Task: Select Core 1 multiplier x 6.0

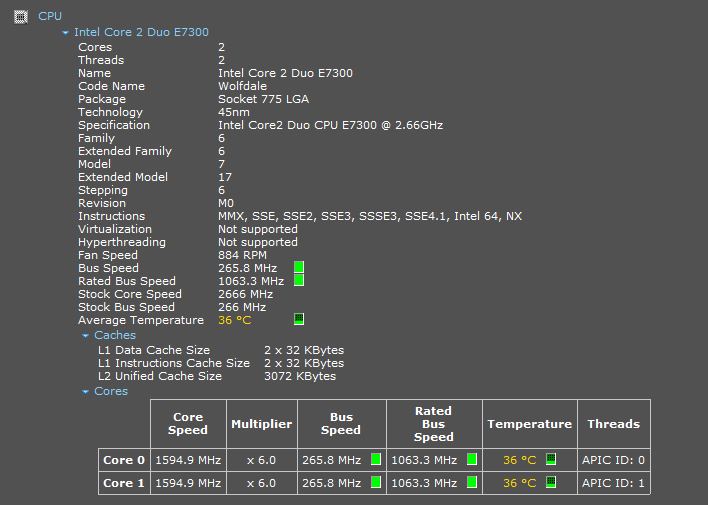Action: pyautogui.click(x=262, y=483)
